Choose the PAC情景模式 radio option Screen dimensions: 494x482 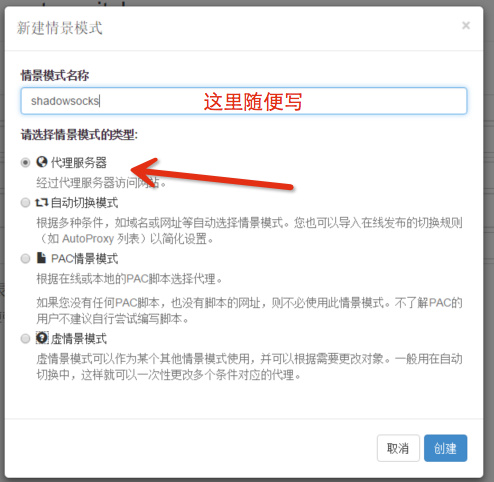[25, 259]
